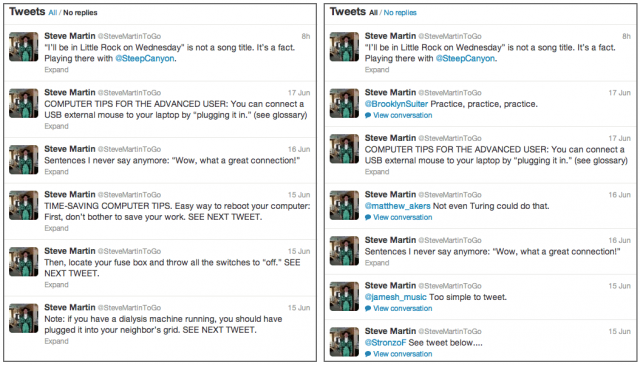Screen dimensions: 640x365
Task: Switch to 'All' tab in left panel
Action: coord(53,13)
